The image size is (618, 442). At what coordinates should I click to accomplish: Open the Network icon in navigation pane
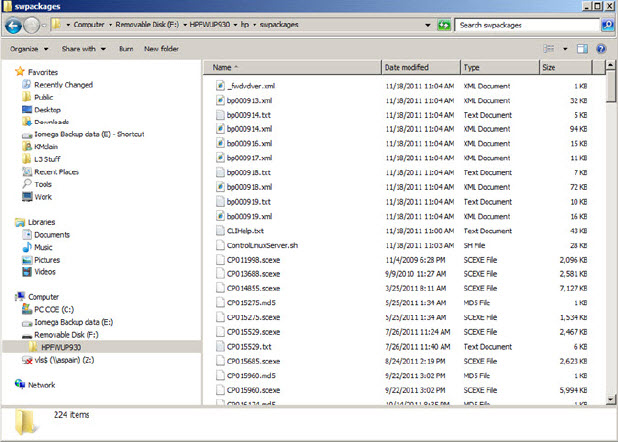20,384
